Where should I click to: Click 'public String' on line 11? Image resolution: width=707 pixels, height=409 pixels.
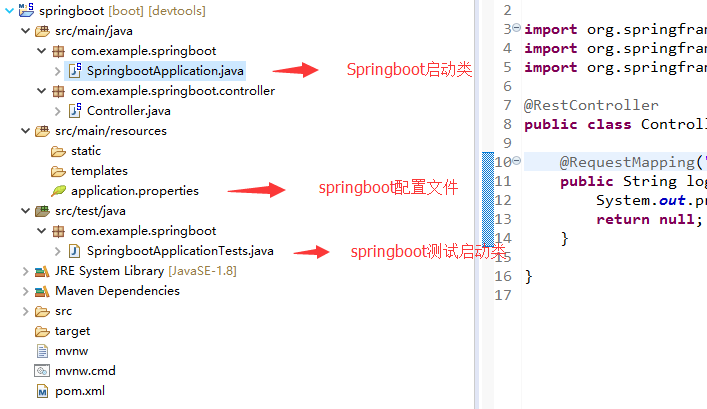(619, 181)
